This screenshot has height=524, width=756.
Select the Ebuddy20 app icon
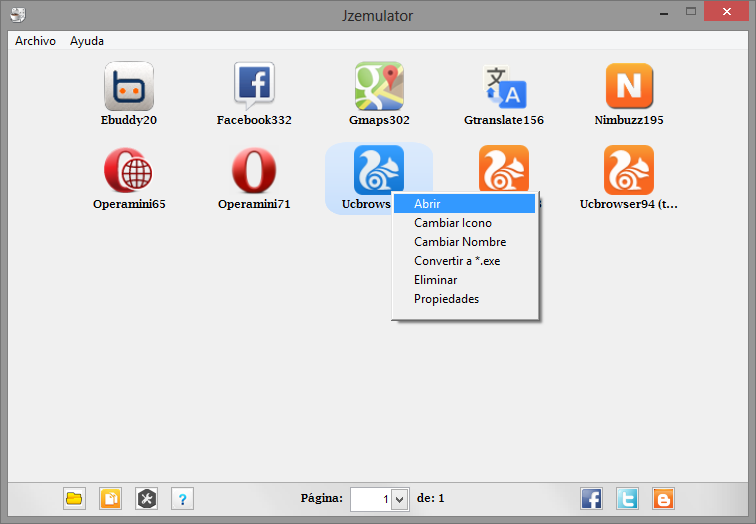[129, 86]
